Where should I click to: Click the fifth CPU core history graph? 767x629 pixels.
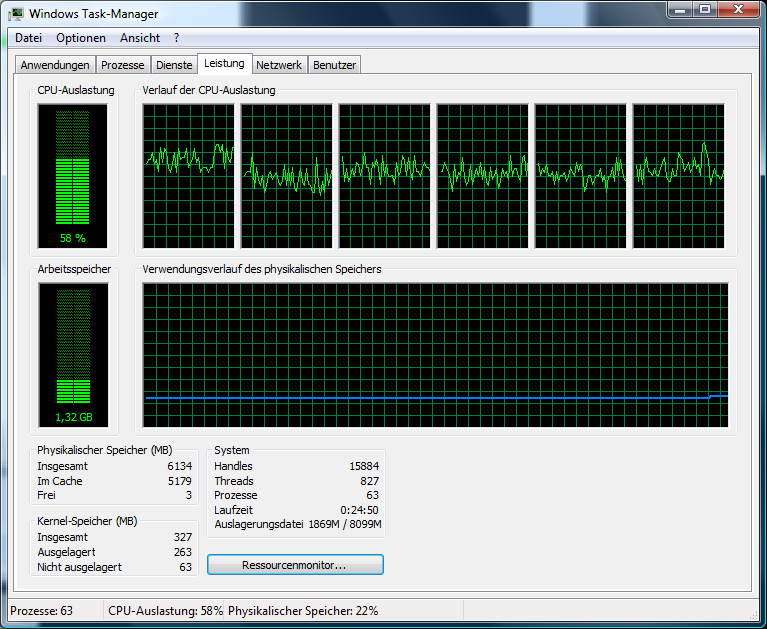[581, 176]
